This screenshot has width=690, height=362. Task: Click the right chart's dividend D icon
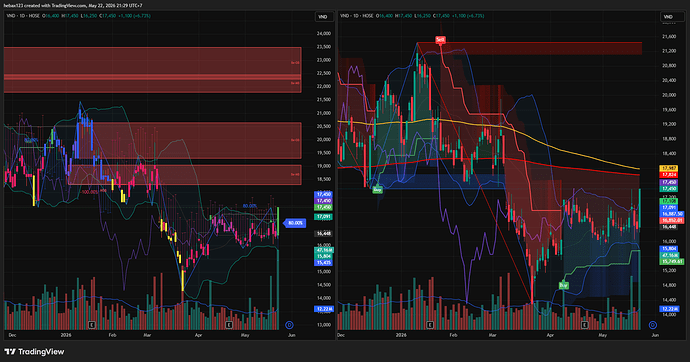(653, 325)
